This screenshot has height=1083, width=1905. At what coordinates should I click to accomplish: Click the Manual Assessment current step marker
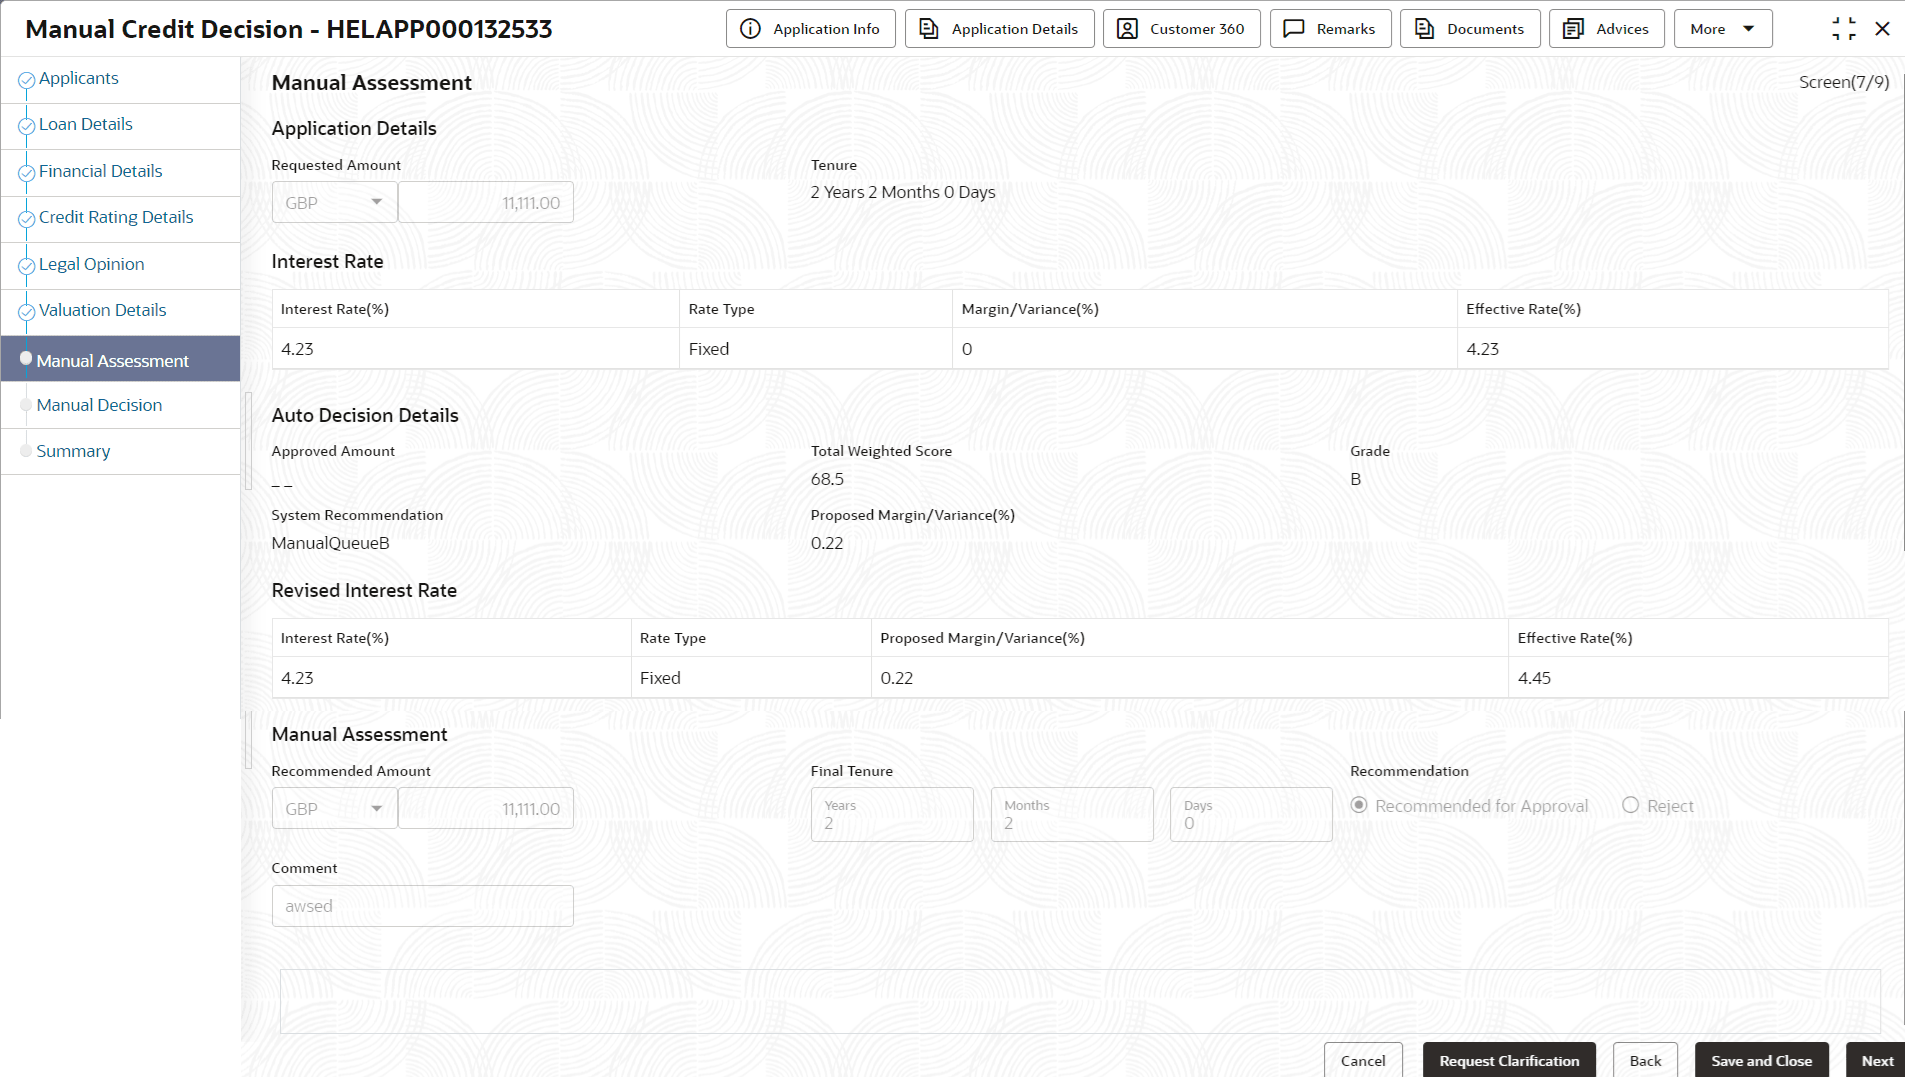26,358
